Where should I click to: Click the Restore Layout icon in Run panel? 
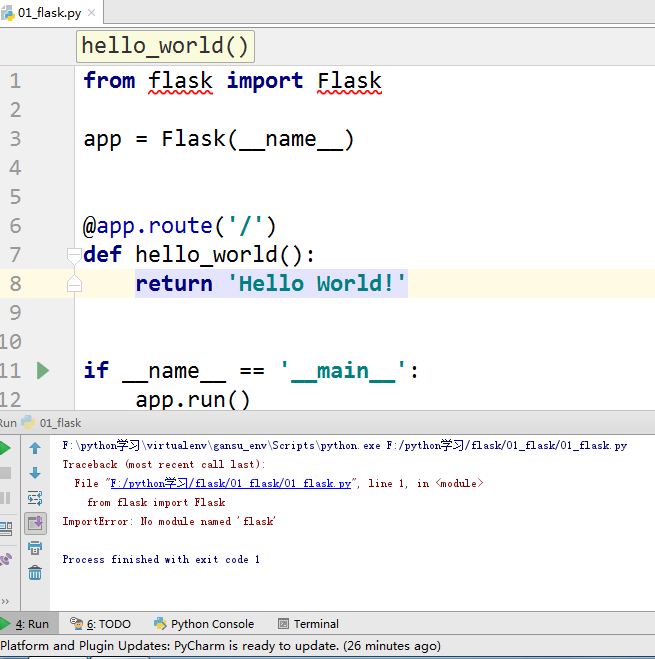pyautogui.click(x=5, y=528)
